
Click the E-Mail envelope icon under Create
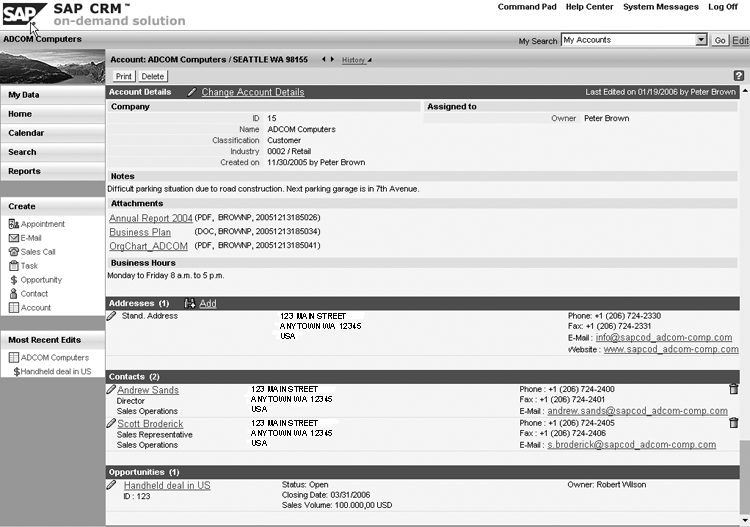(14, 238)
